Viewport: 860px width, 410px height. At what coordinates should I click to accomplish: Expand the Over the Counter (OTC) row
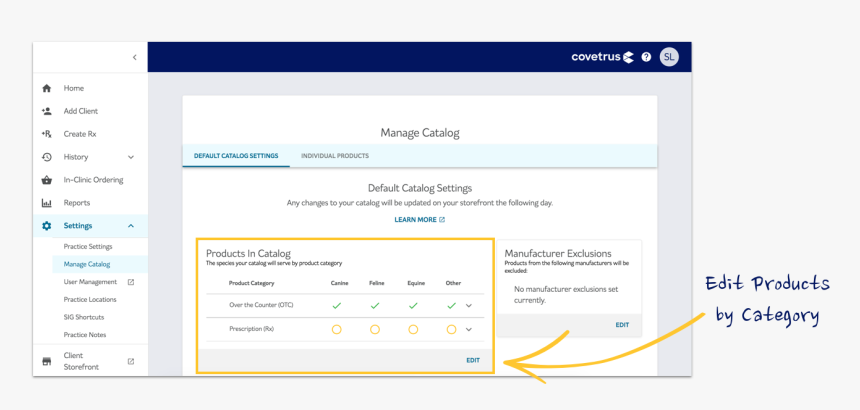(468, 305)
